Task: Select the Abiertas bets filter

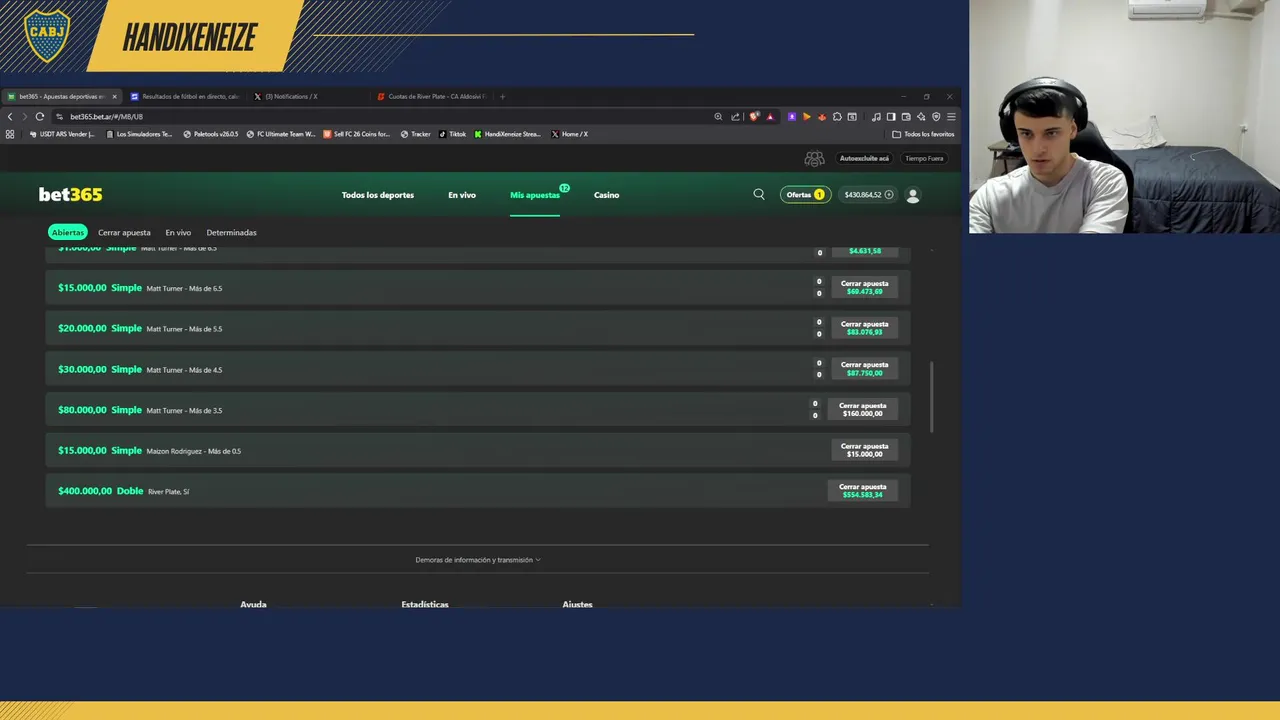Action: pyautogui.click(x=68, y=232)
